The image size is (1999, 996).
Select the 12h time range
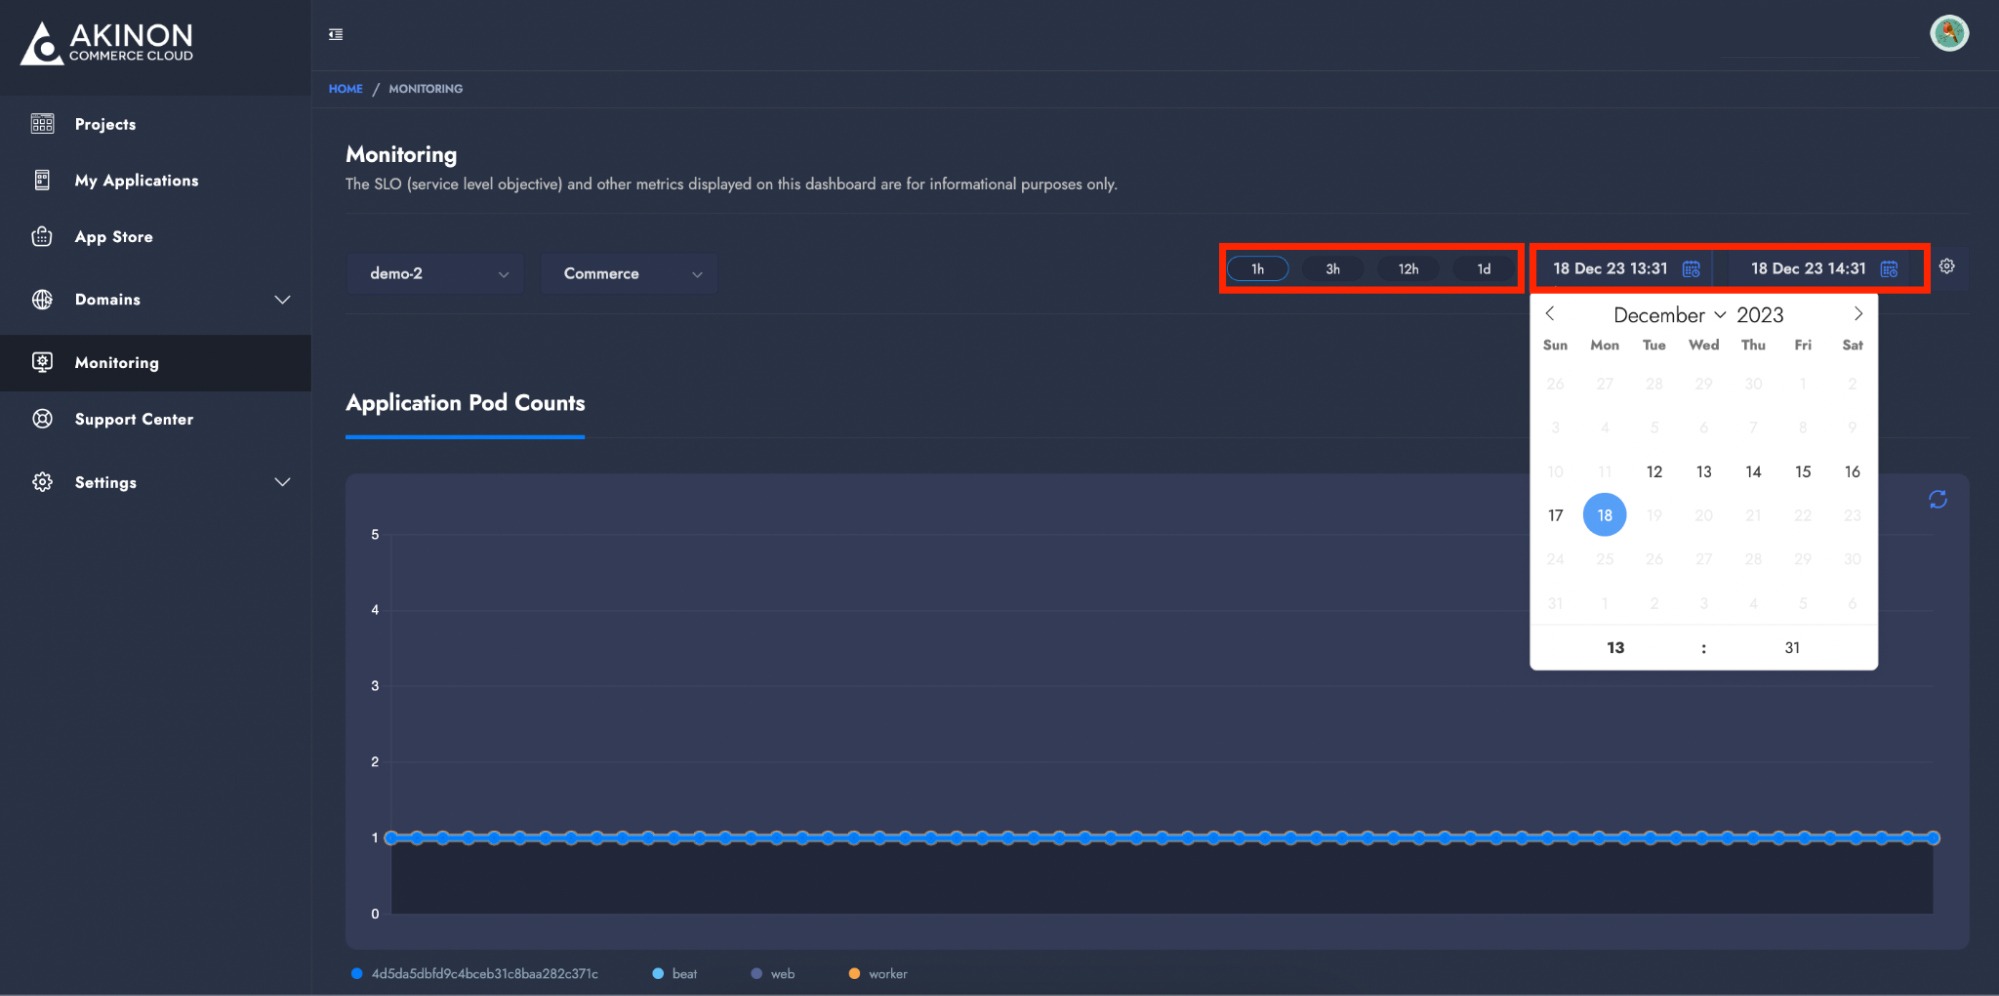point(1407,269)
